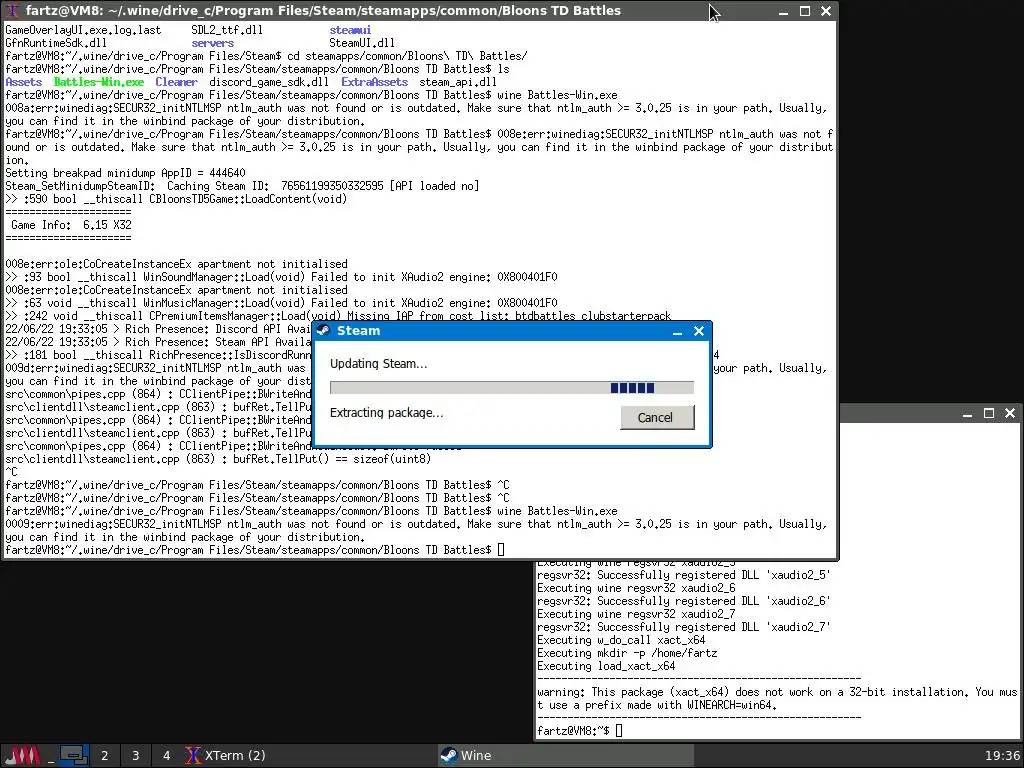This screenshot has height=768, width=1024.
Task: Maximize the Bloons TD Battles terminal window
Action: pos(805,11)
